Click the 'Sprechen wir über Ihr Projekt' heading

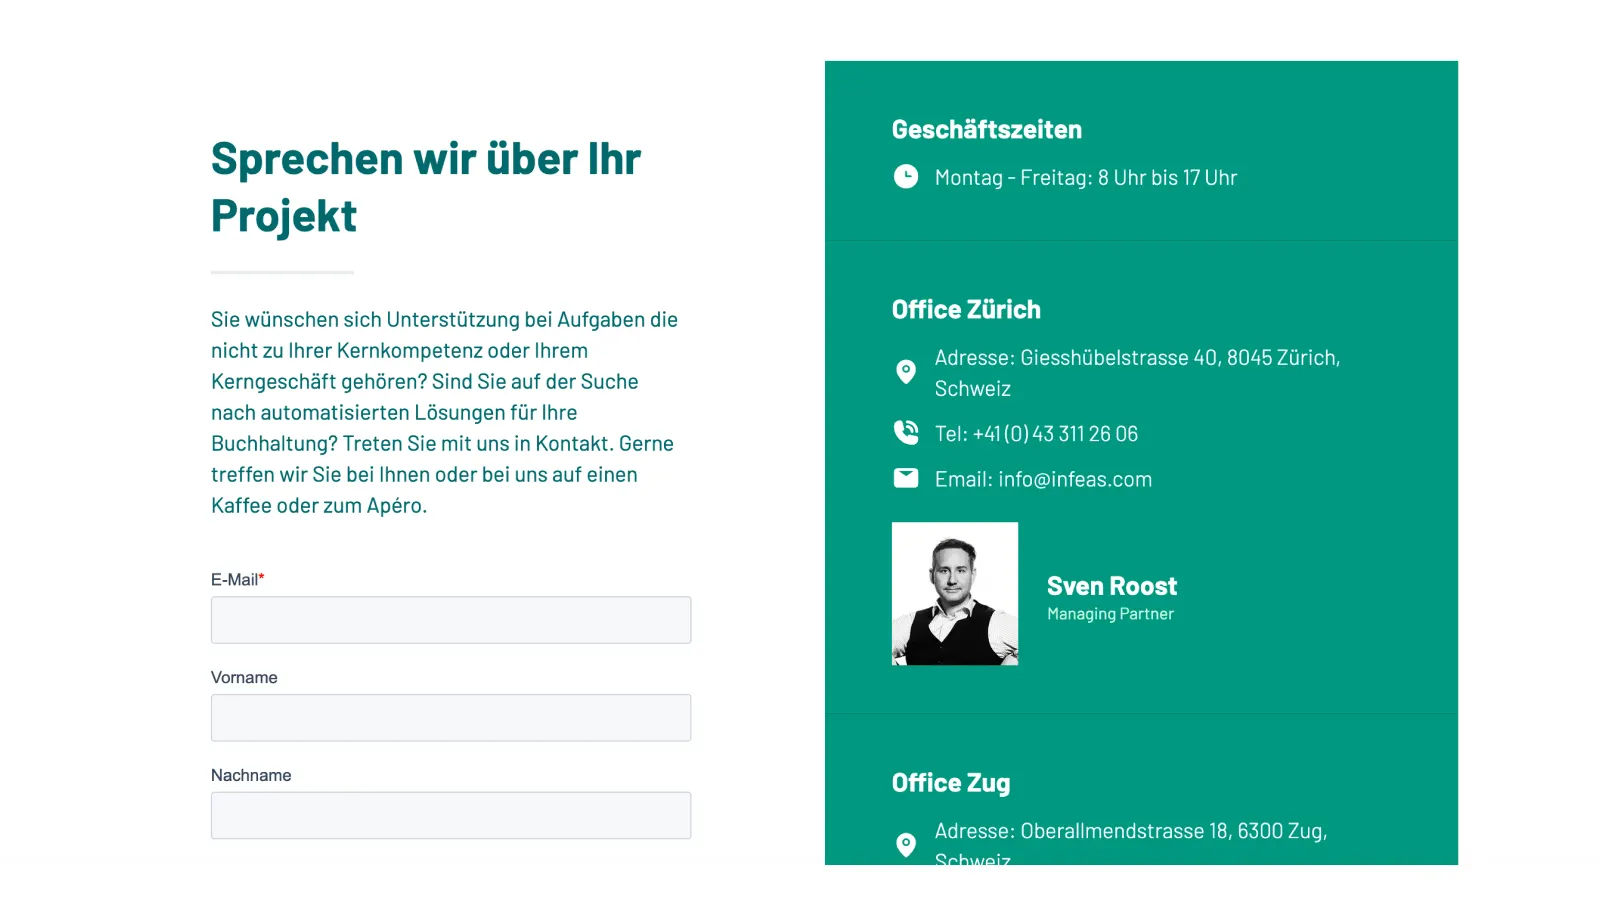(x=426, y=188)
